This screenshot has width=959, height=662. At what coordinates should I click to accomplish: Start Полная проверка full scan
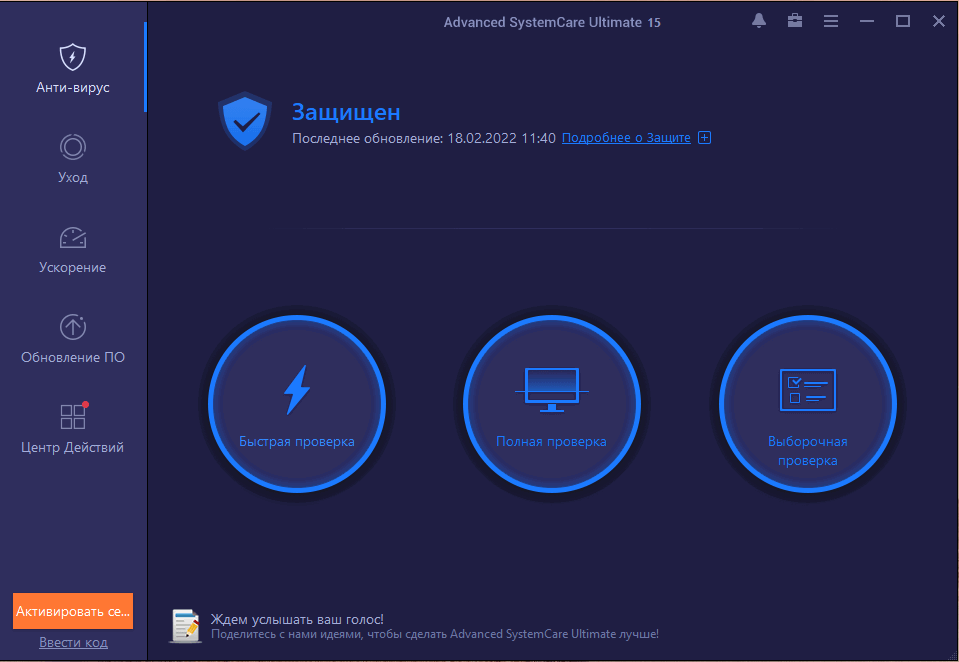coord(552,404)
